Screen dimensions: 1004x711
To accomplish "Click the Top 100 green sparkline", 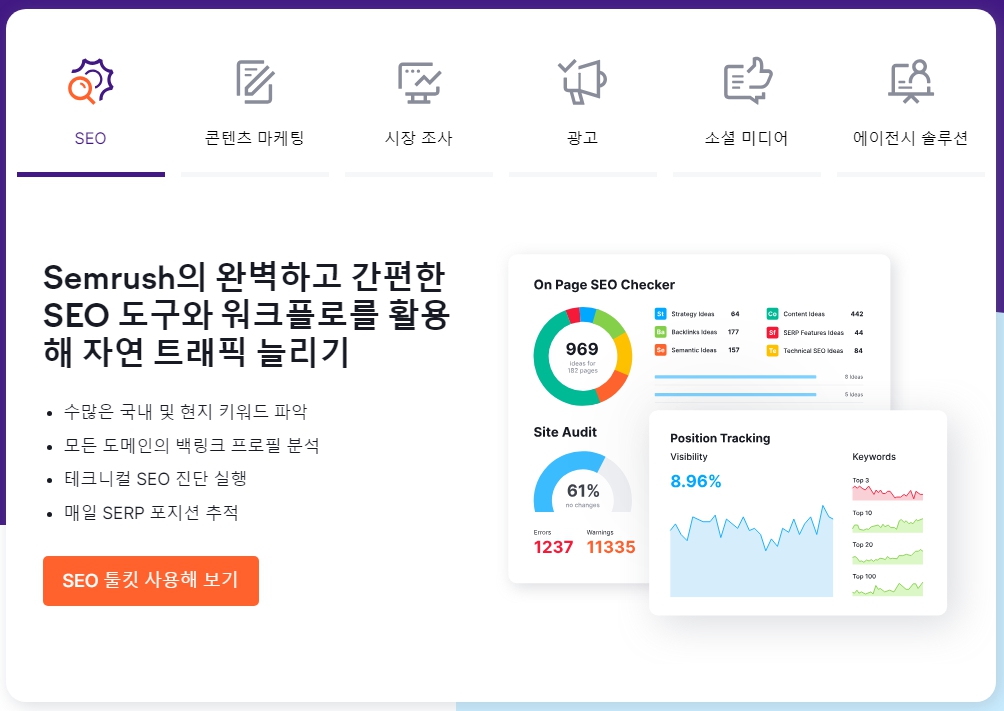I will tap(887, 589).
